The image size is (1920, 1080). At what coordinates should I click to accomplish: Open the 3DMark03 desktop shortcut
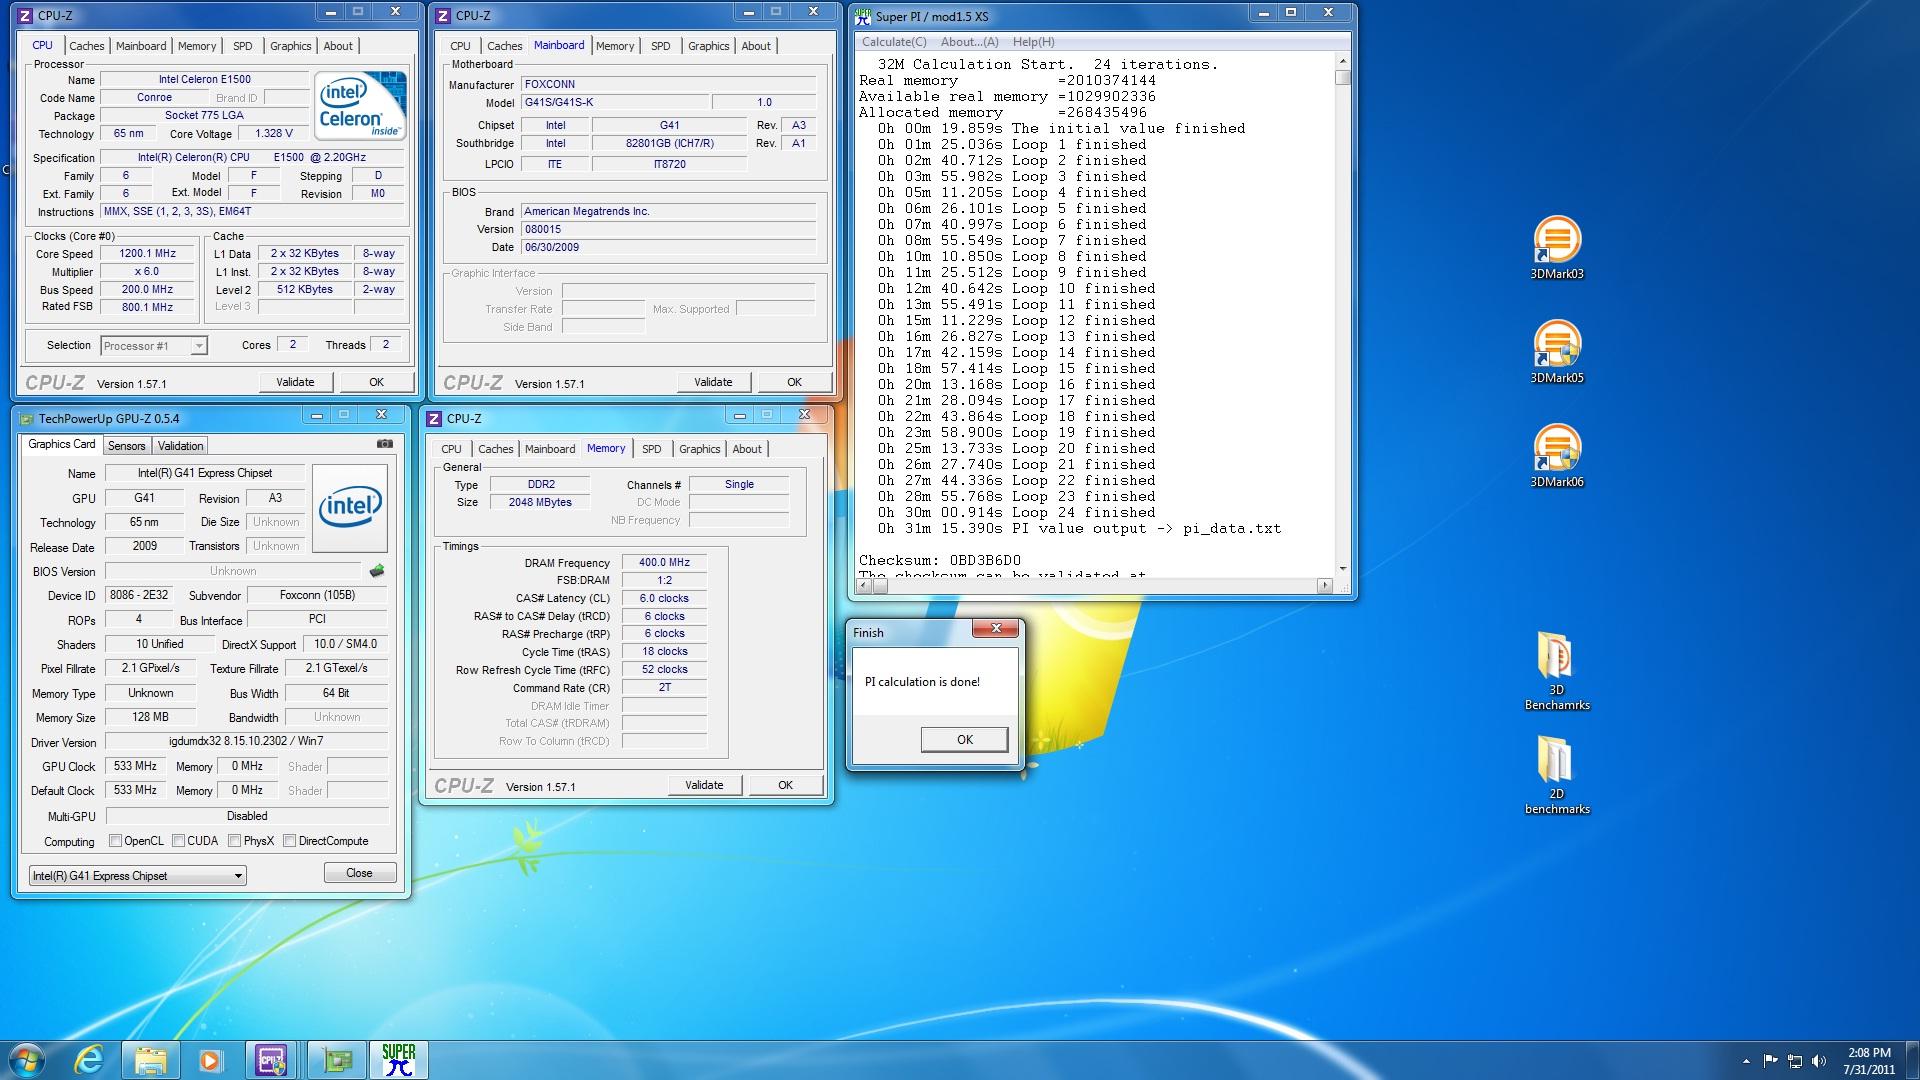1557,248
